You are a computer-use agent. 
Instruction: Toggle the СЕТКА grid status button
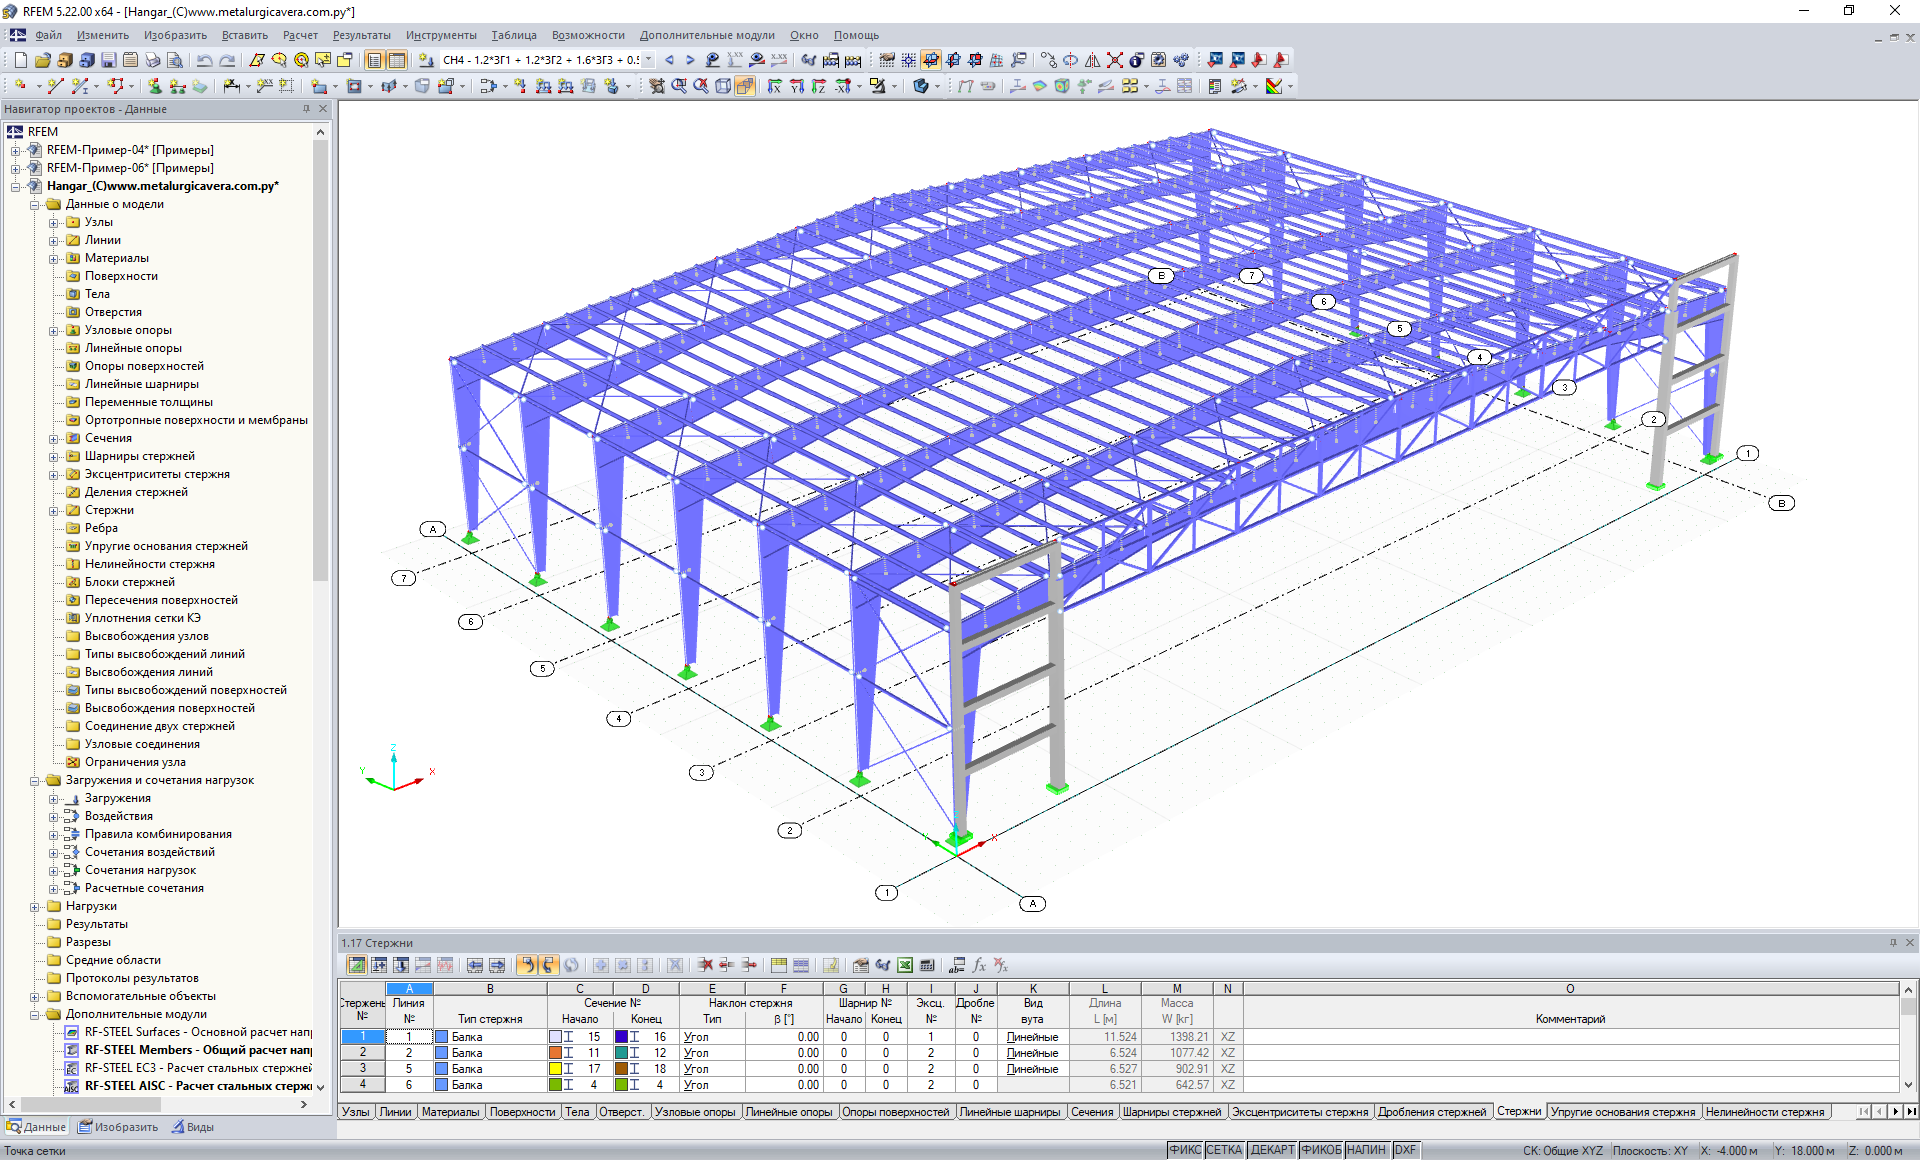click(1223, 1150)
